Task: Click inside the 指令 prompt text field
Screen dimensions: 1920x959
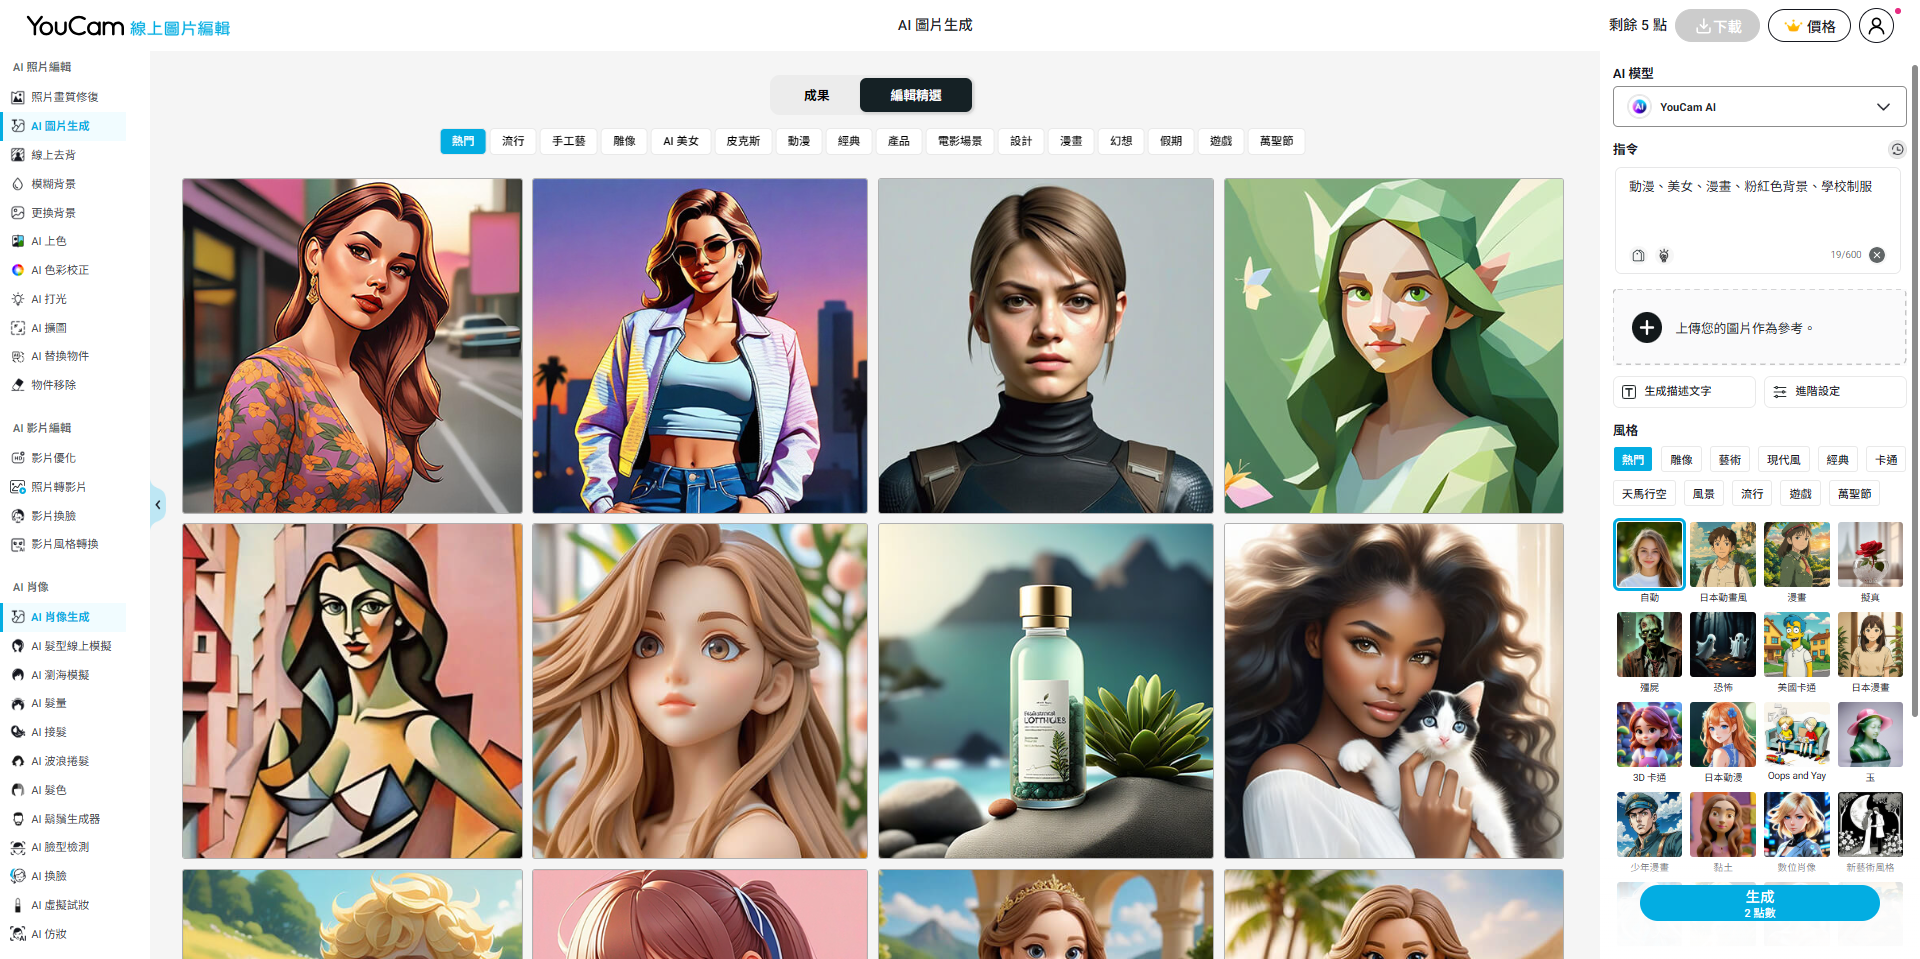Action: click(x=1759, y=210)
